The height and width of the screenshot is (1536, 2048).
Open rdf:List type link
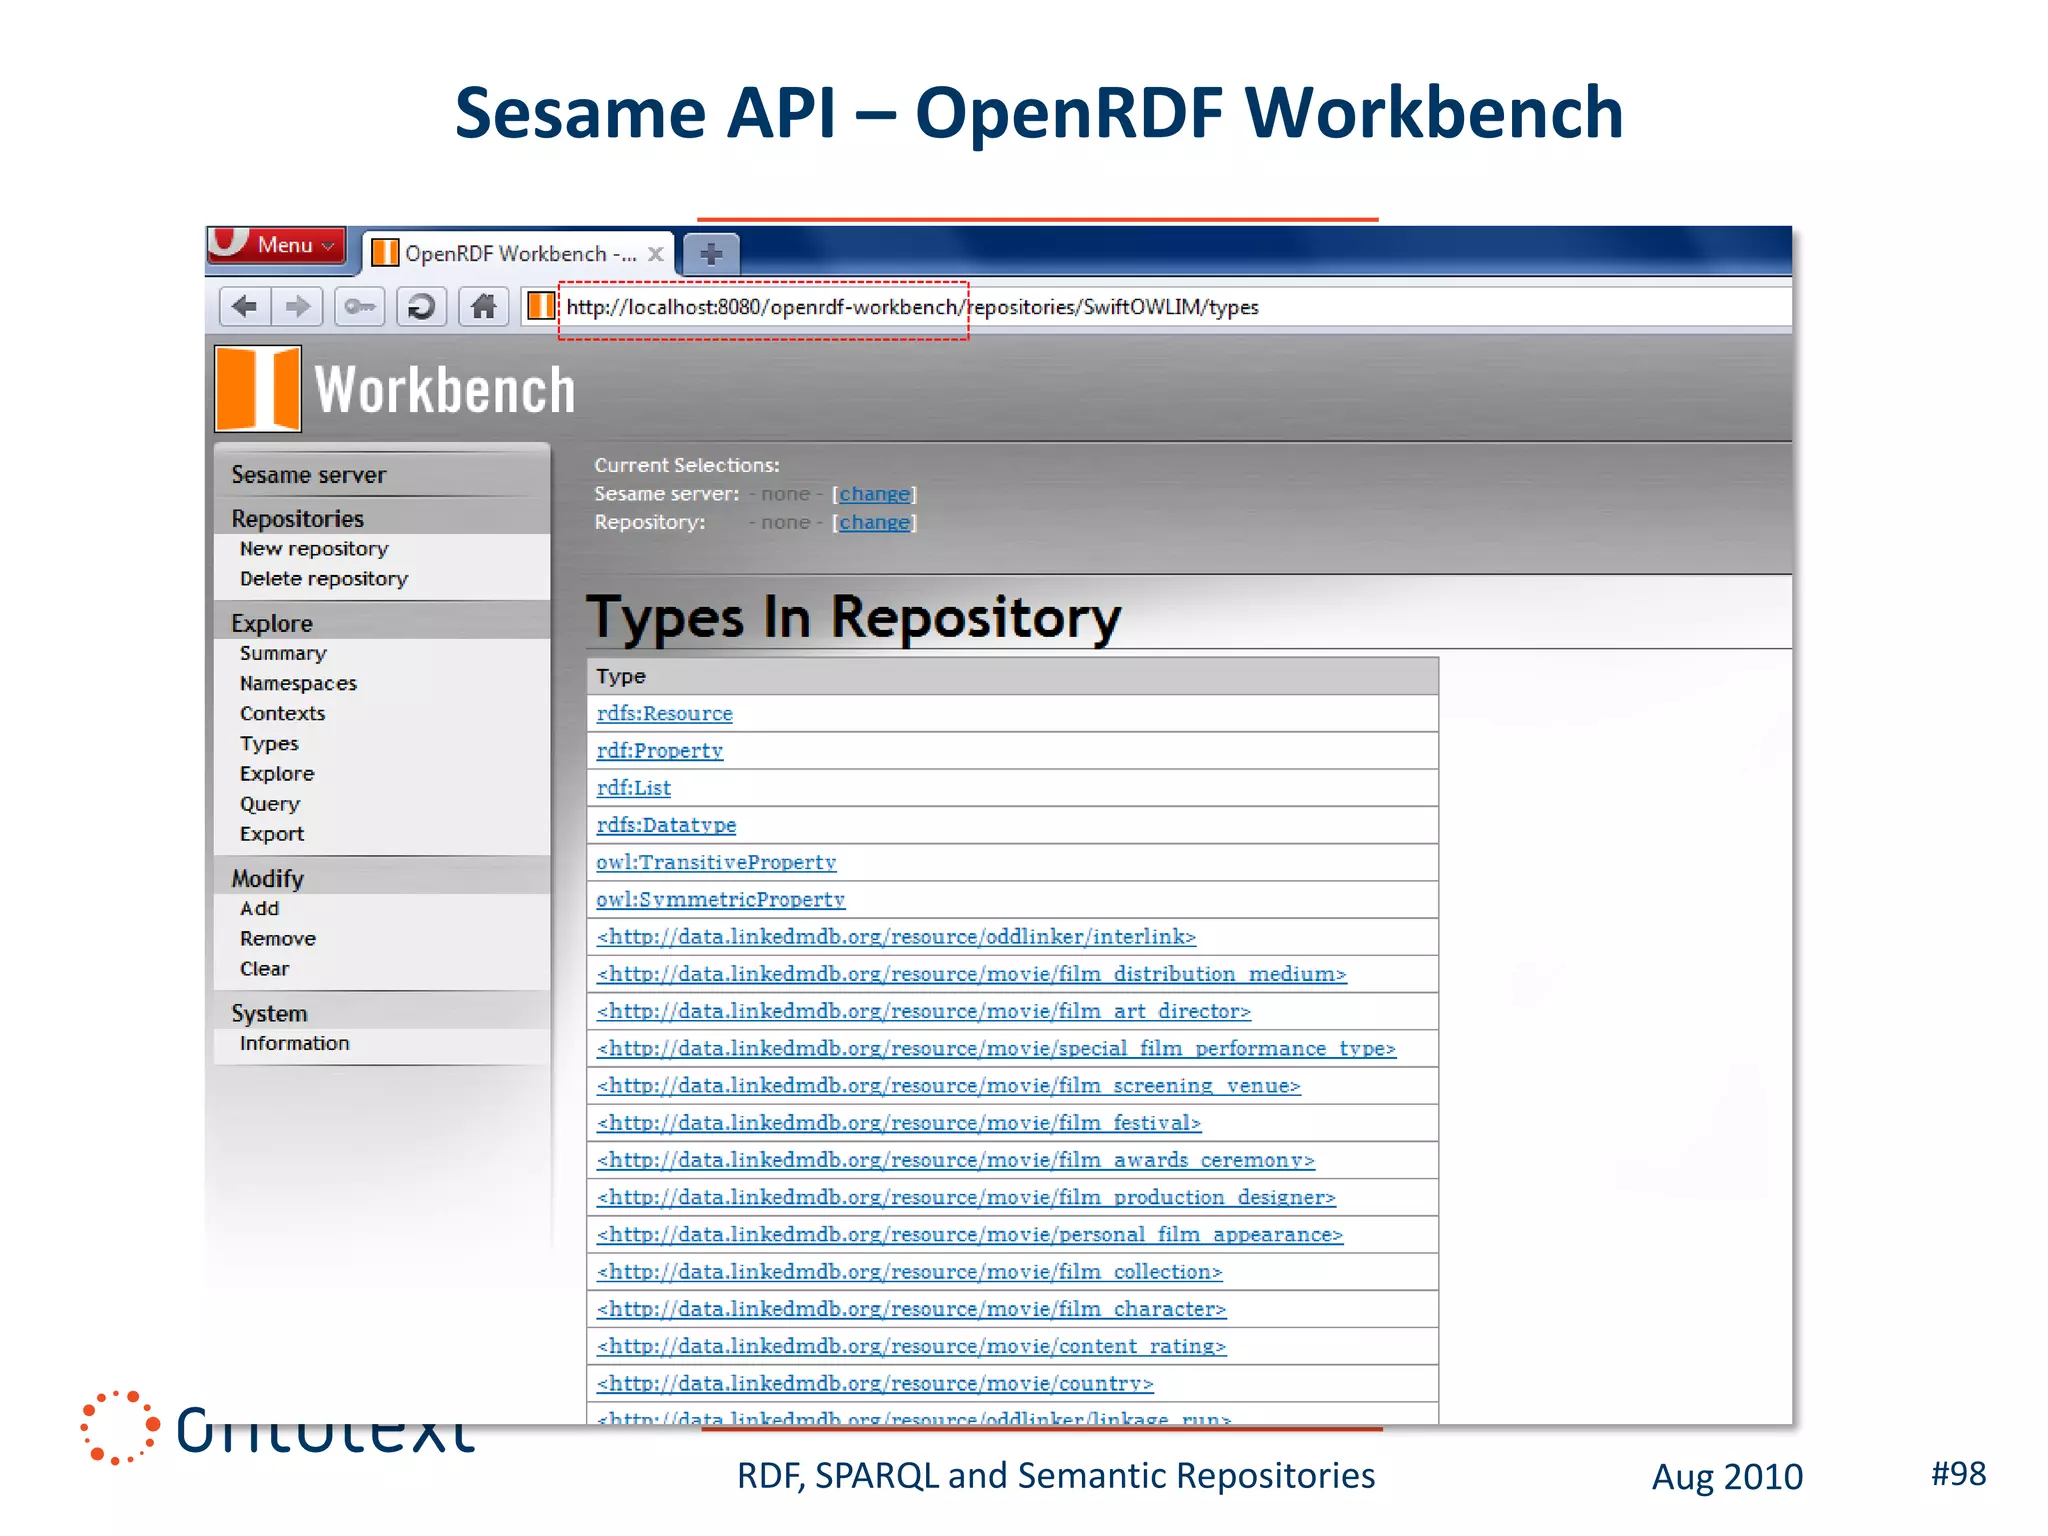[633, 787]
